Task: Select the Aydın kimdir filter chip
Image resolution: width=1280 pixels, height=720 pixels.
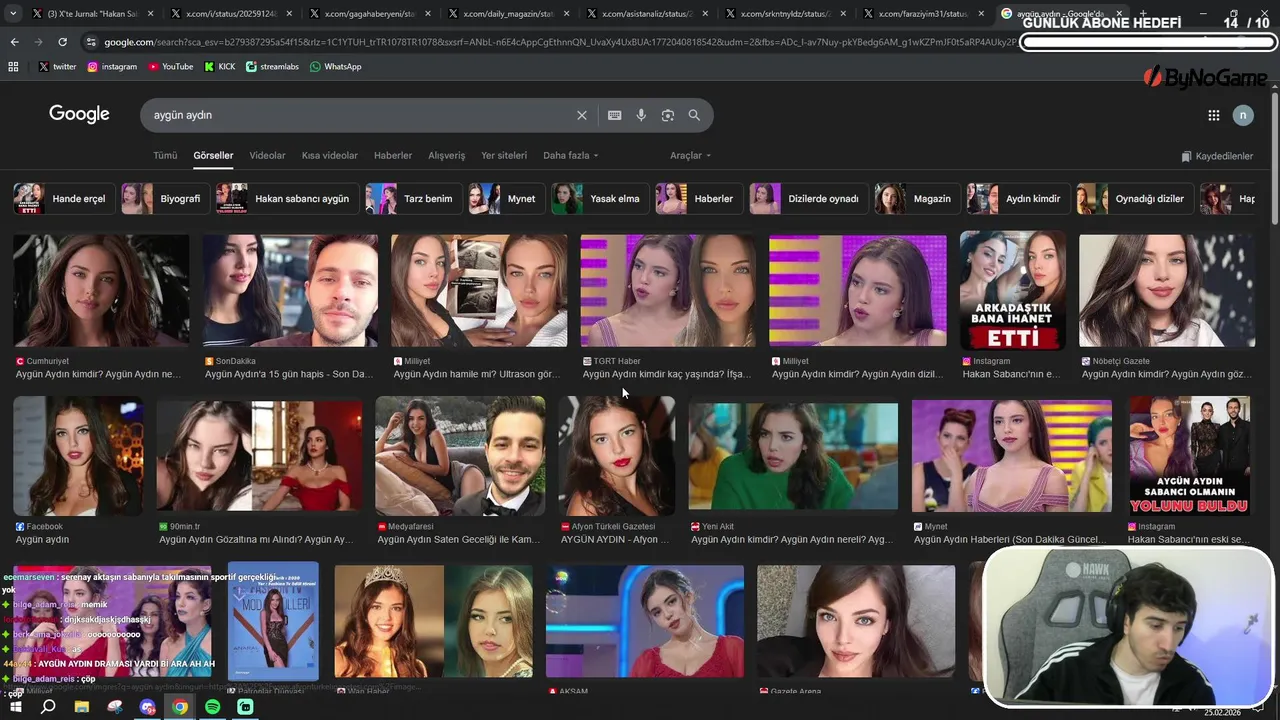Action: [x=1019, y=198]
